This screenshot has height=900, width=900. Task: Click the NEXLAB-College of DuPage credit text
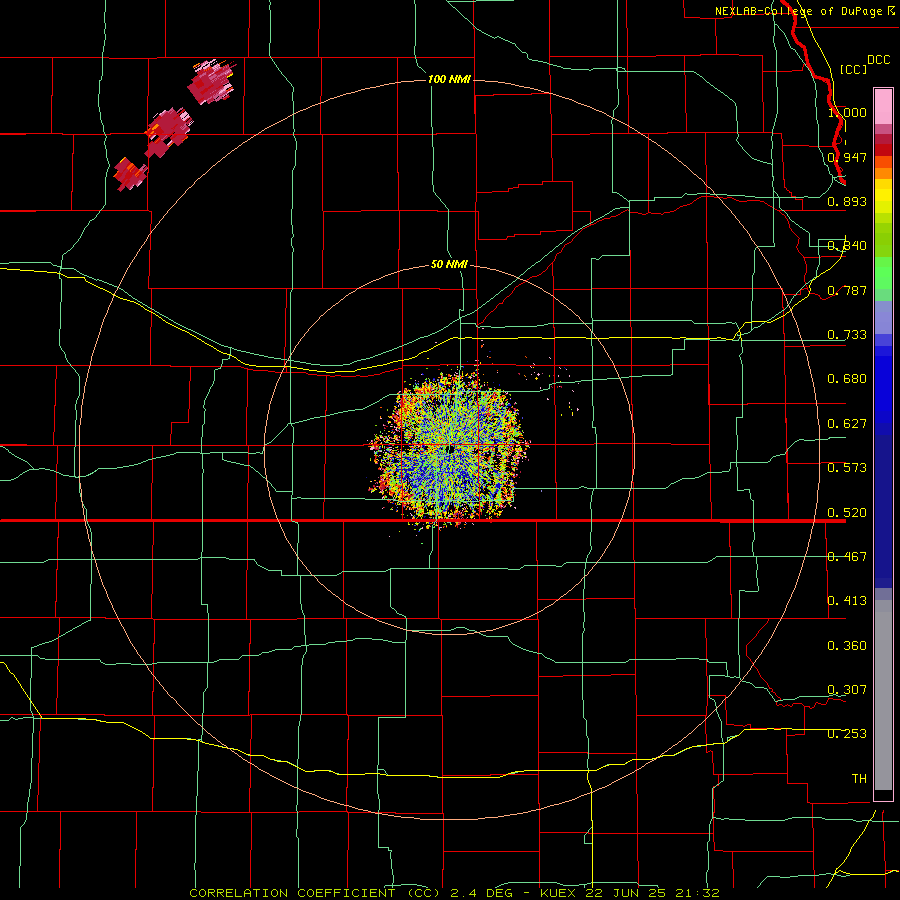[805, 11]
